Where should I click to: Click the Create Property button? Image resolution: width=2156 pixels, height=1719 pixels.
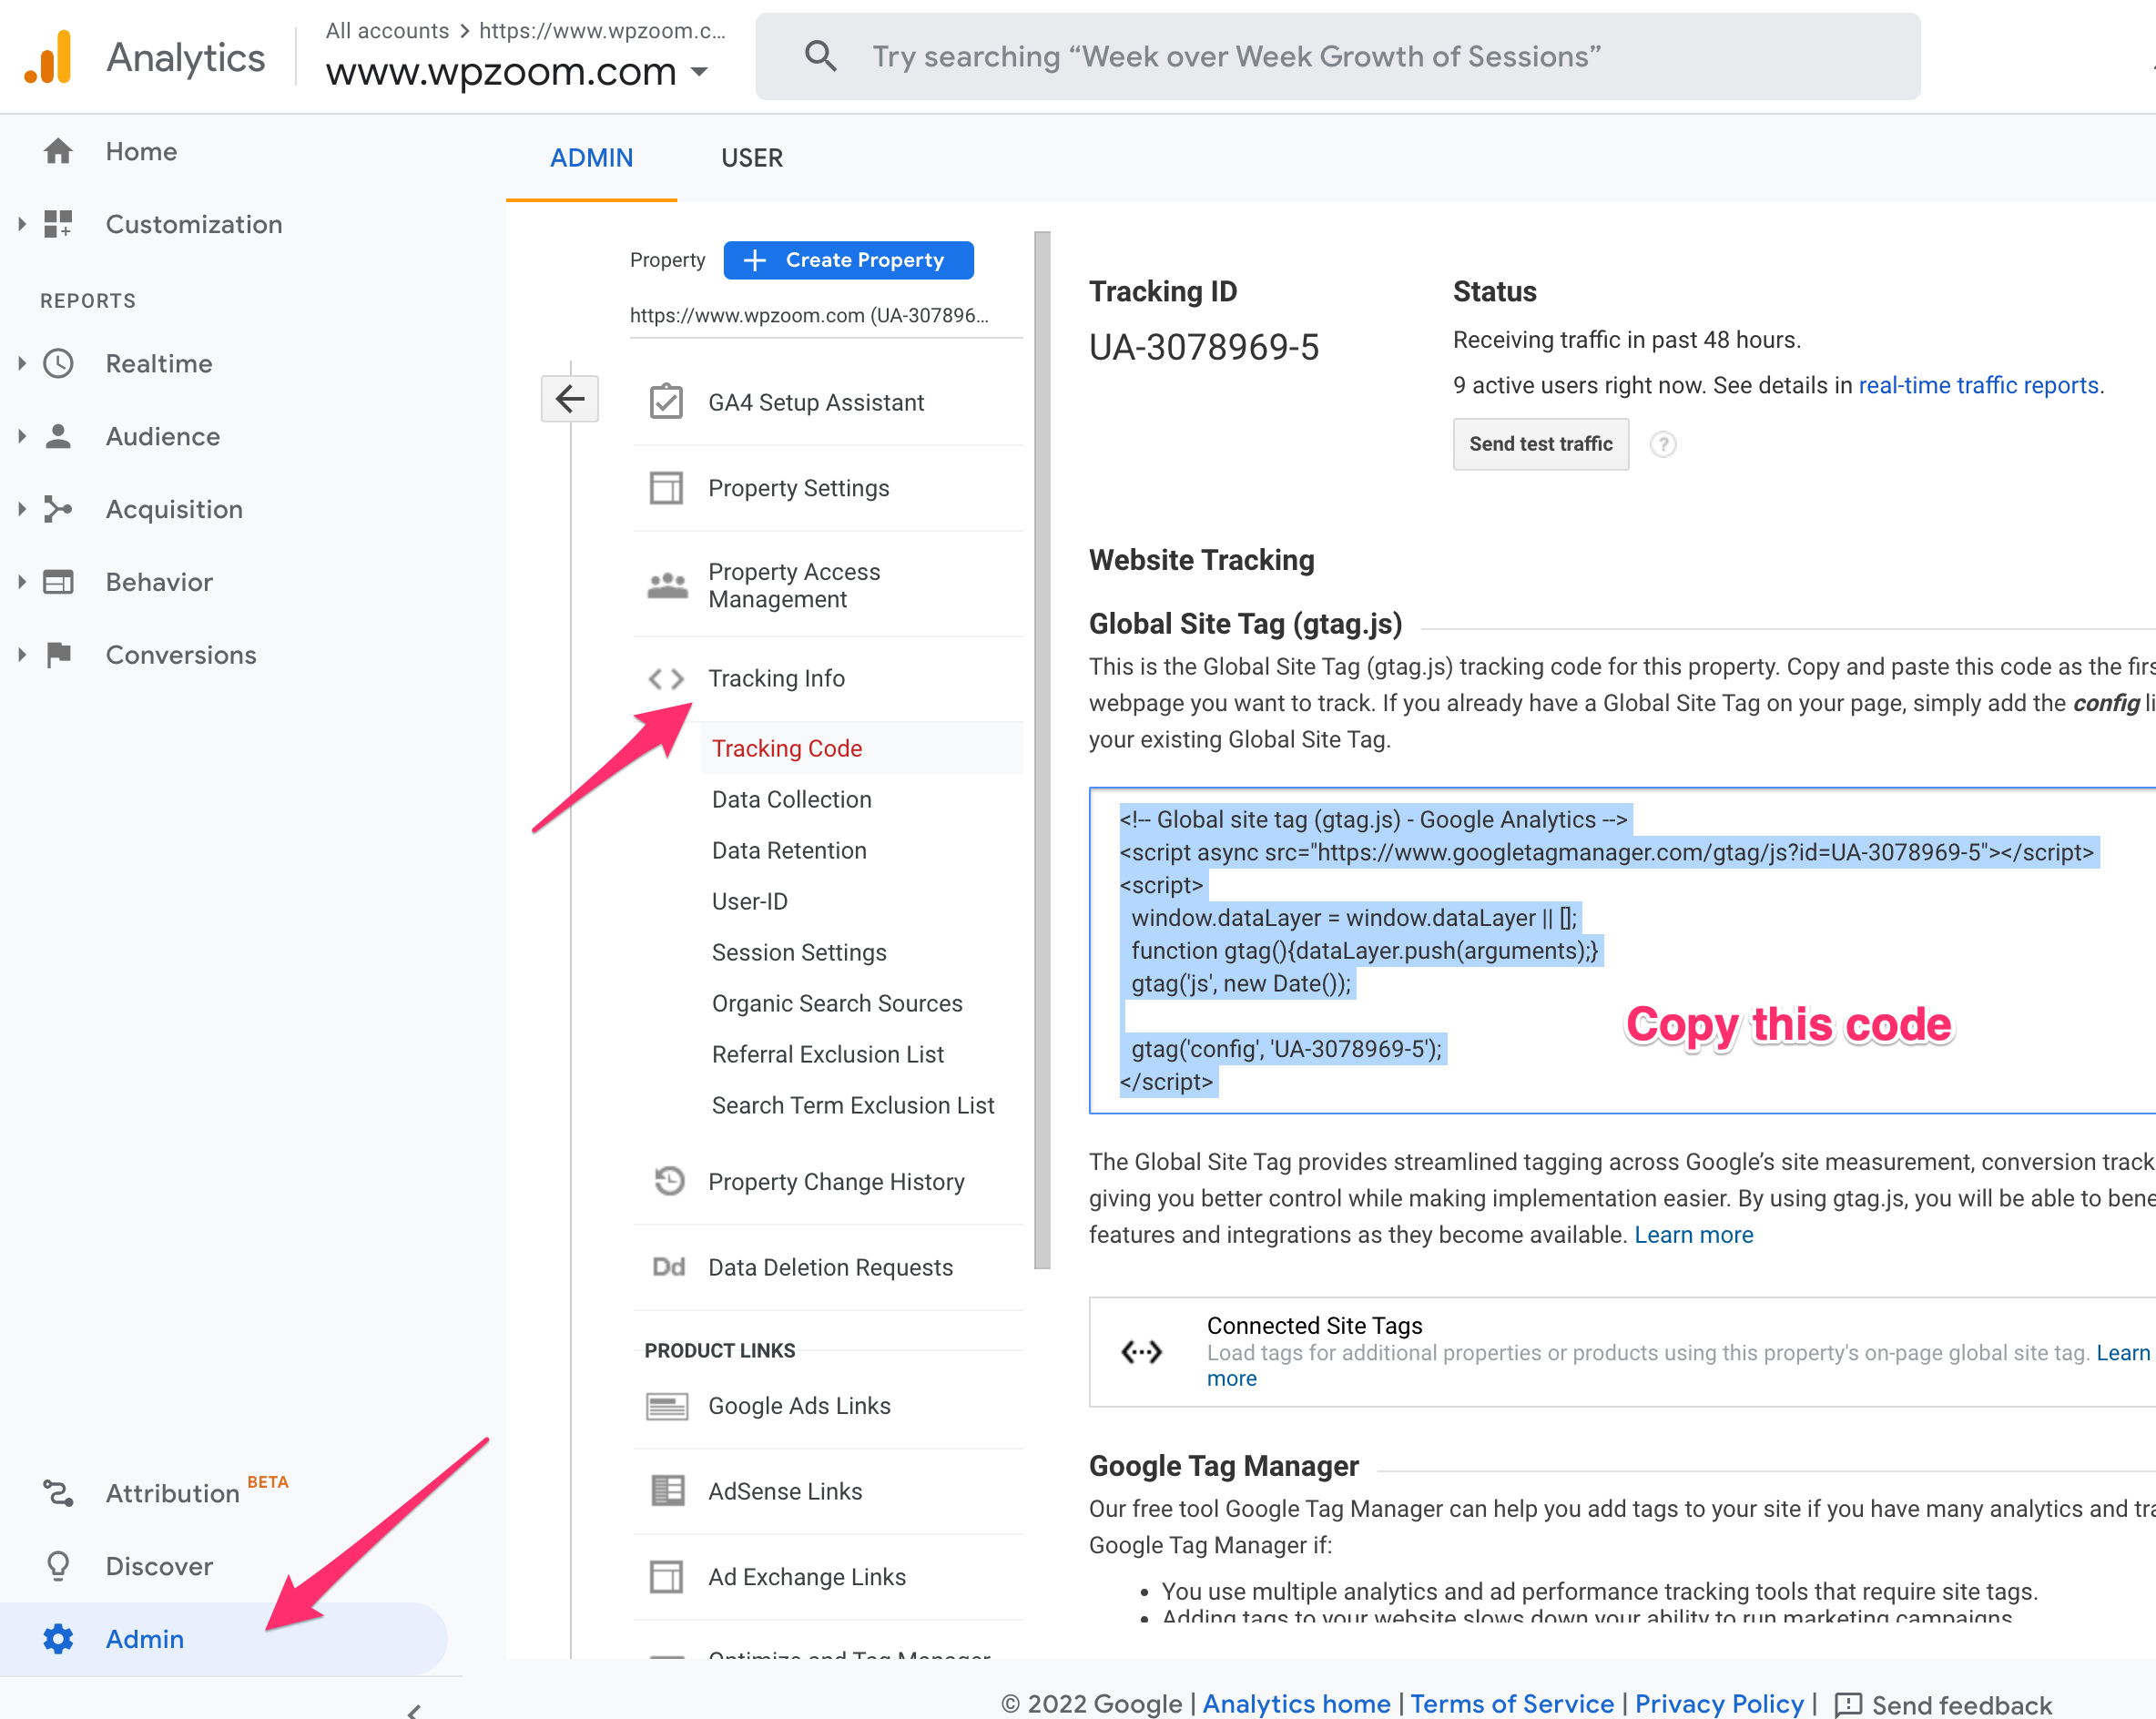tap(848, 260)
